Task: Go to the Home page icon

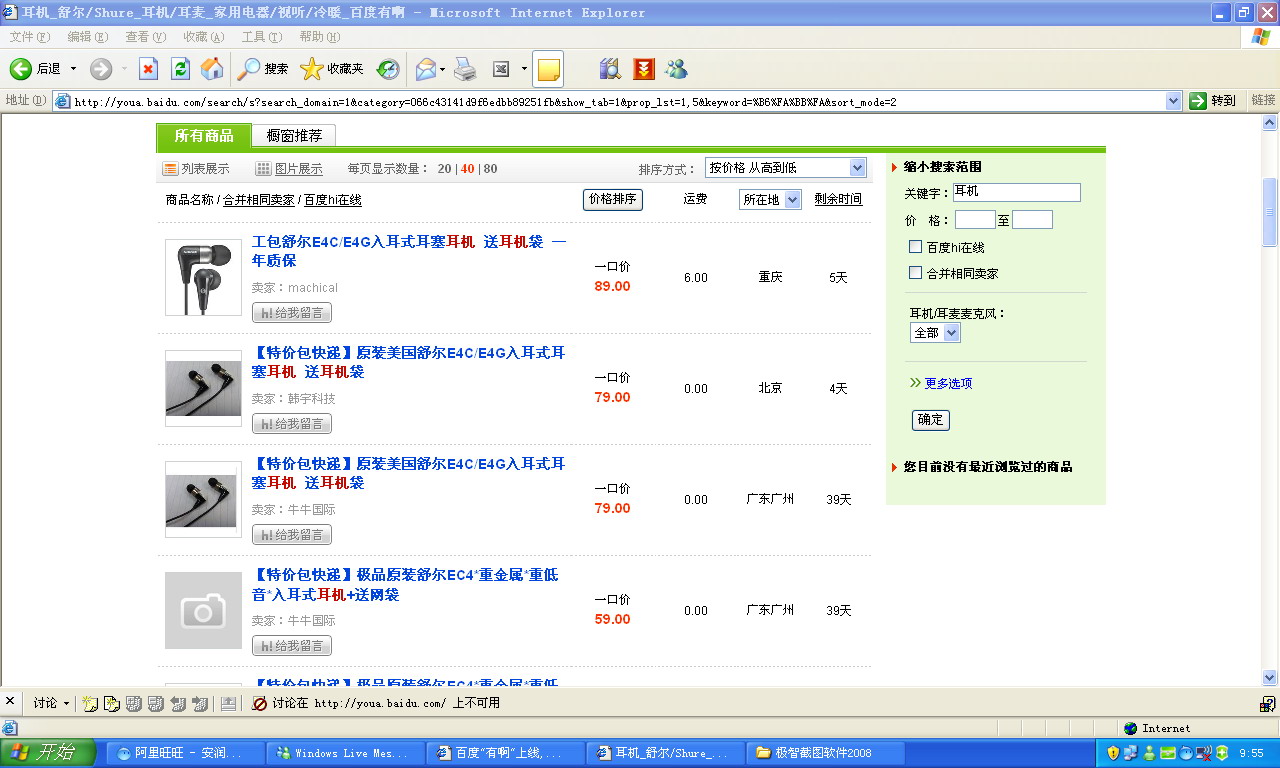Action: pyautogui.click(x=212, y=69)
